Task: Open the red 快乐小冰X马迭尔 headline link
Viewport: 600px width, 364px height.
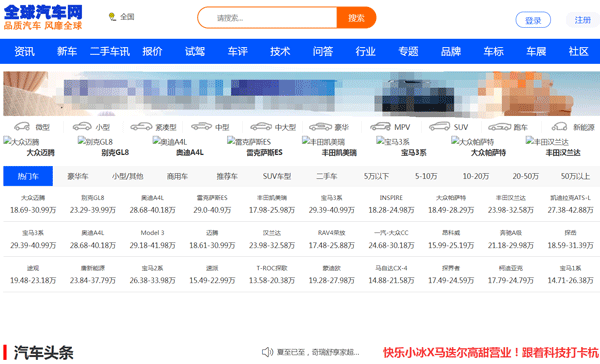Action: point(491,352)
